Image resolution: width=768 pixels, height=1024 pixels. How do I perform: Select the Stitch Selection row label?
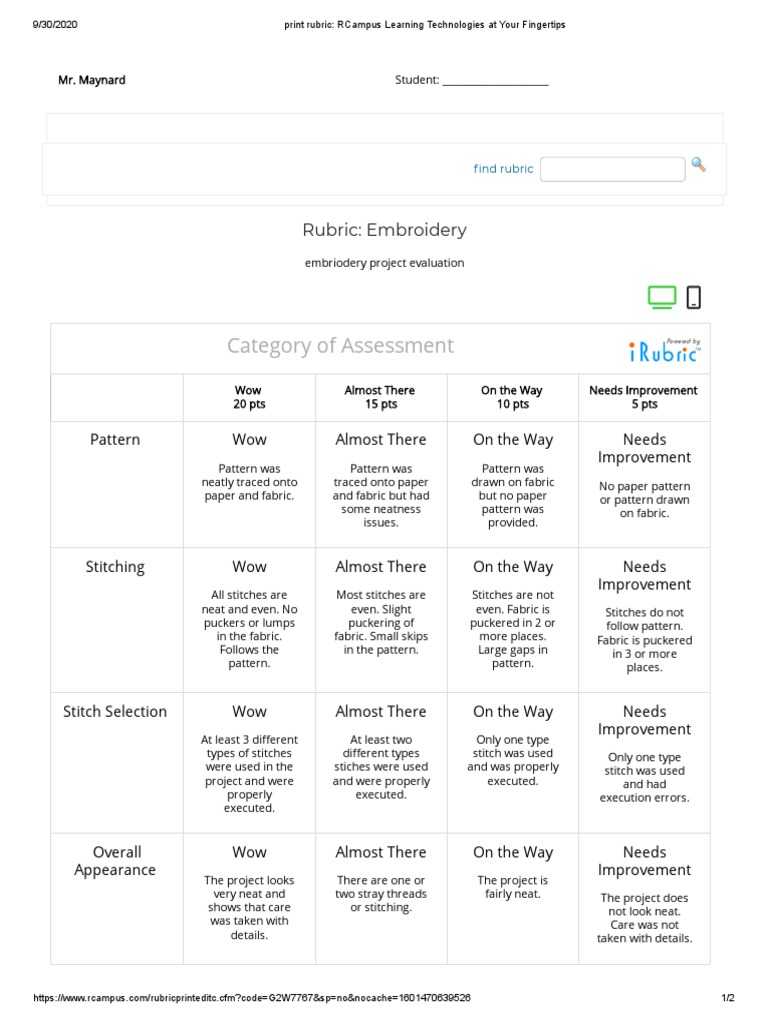[115, 712]
